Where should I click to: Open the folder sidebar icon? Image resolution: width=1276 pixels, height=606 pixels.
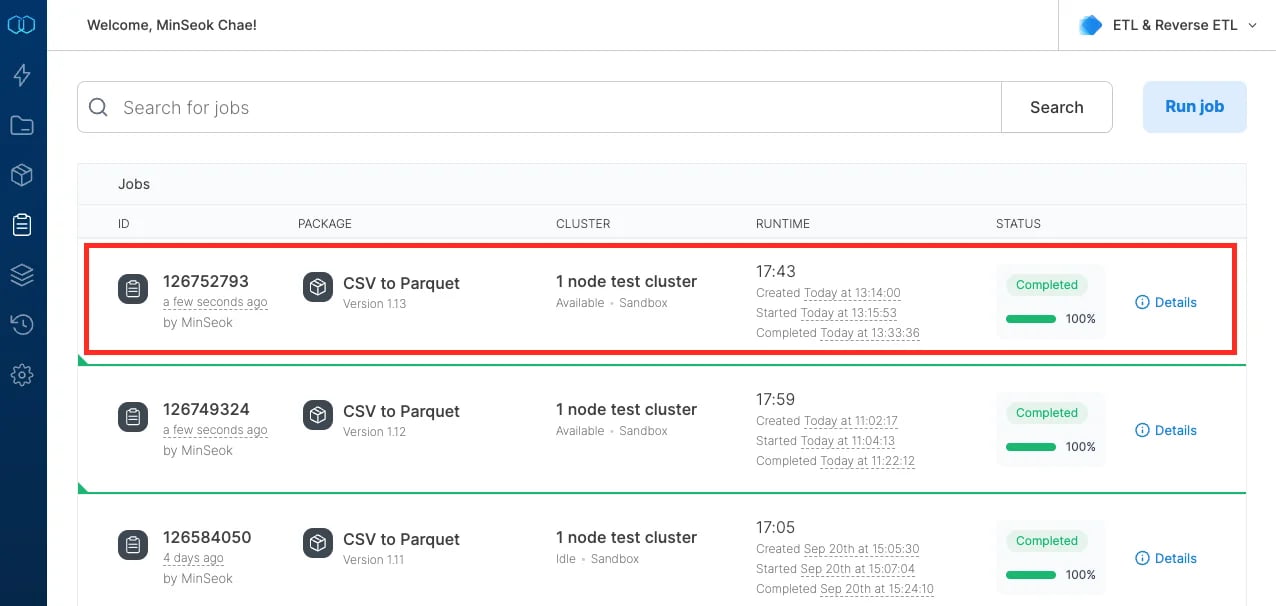coord(22,125)
